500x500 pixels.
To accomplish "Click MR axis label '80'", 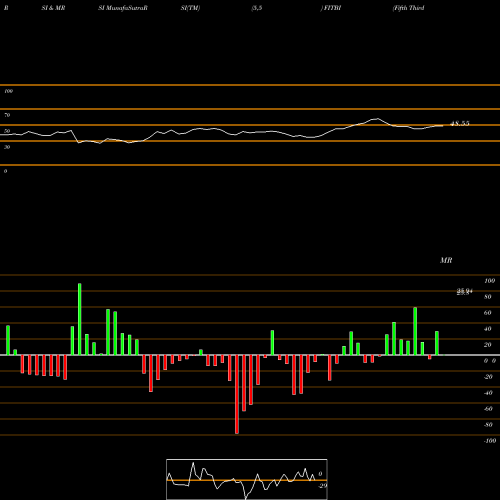I will coord(488,297).
